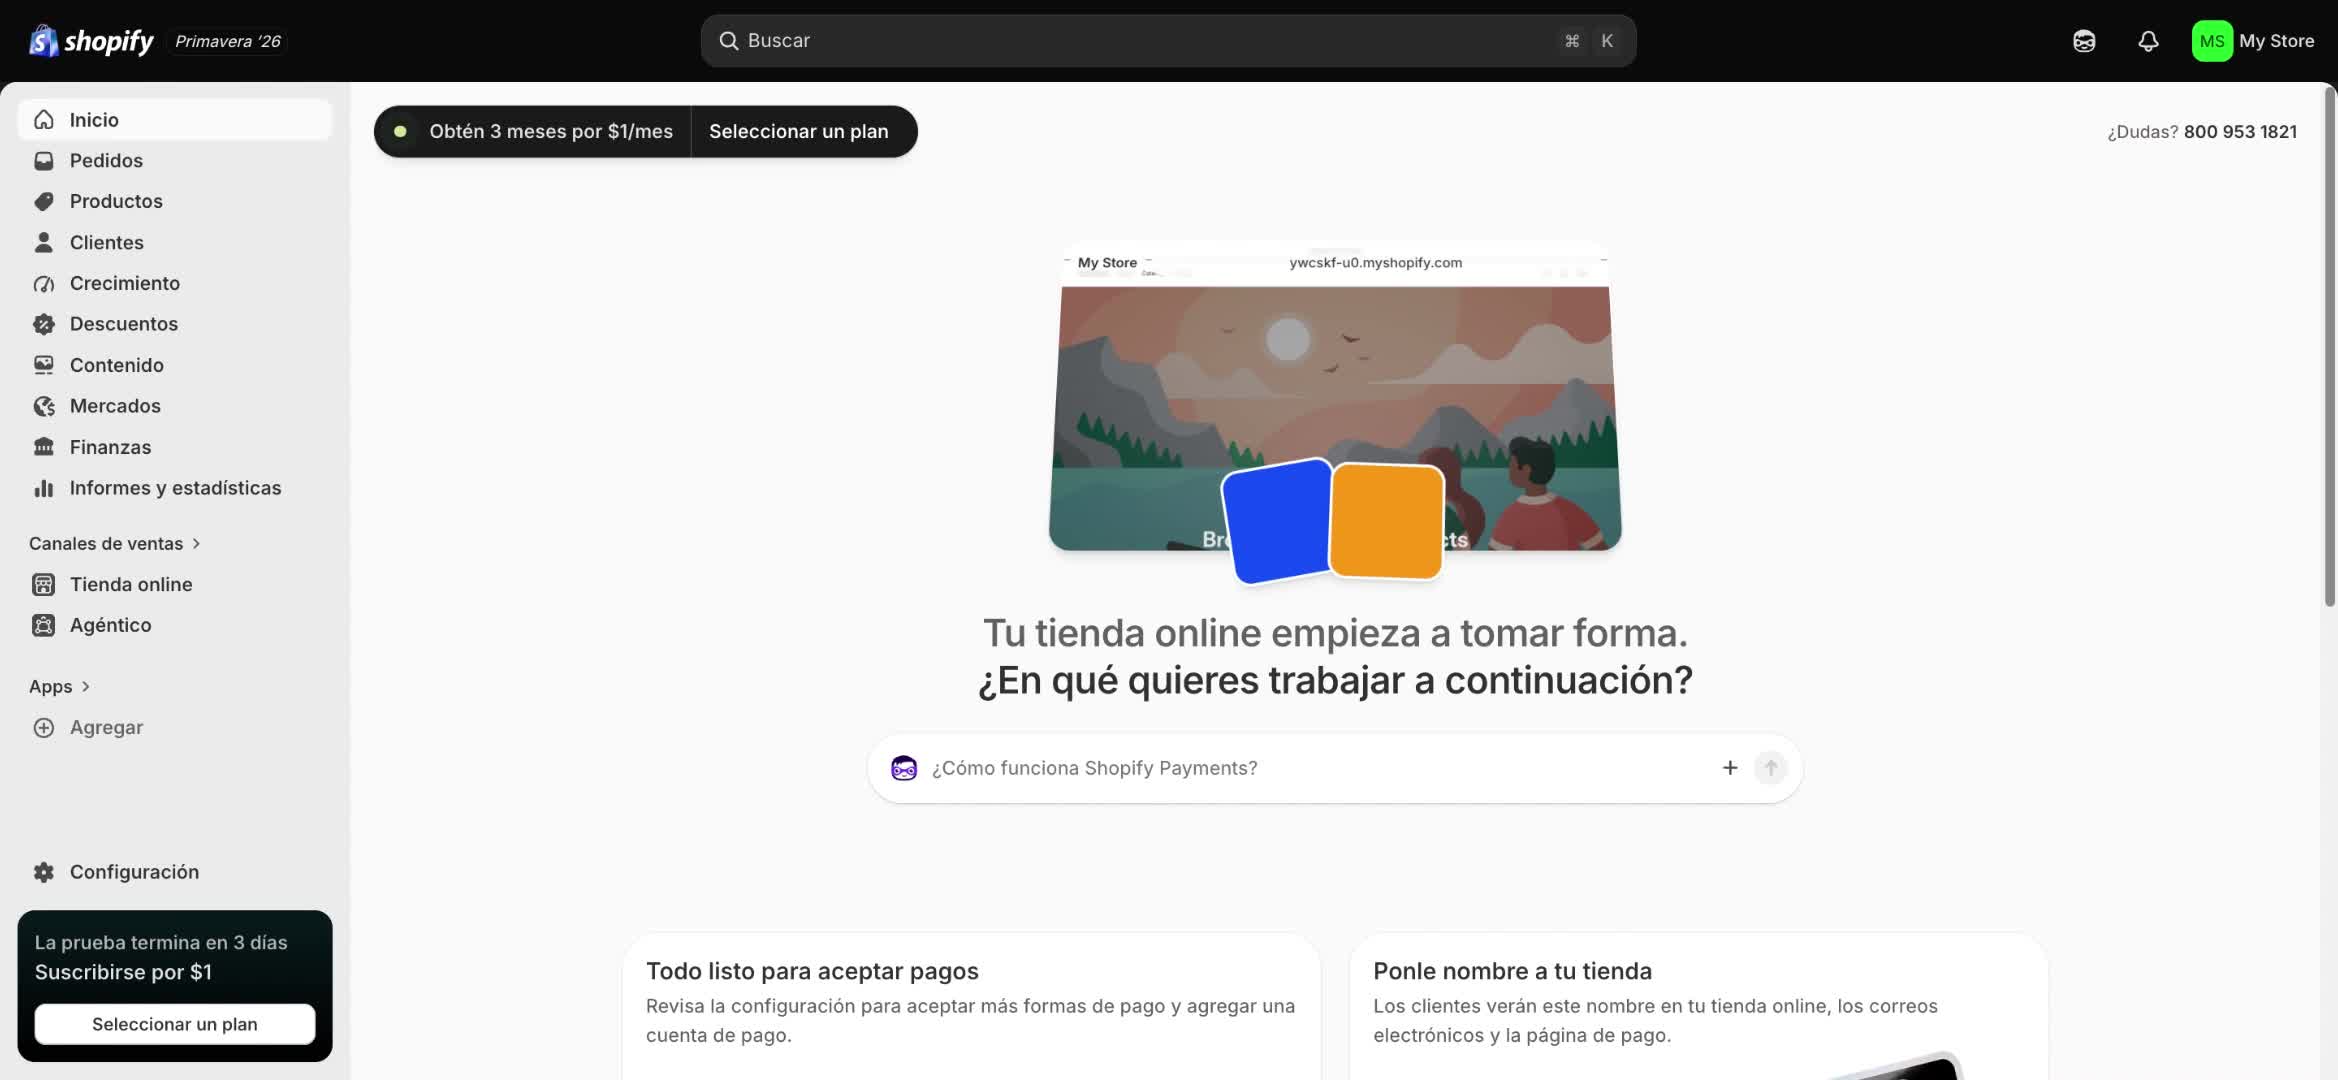Click the page vertical scrollbar
The height and width of the screenshot is (1080, 2338).
coord(2330,347)
